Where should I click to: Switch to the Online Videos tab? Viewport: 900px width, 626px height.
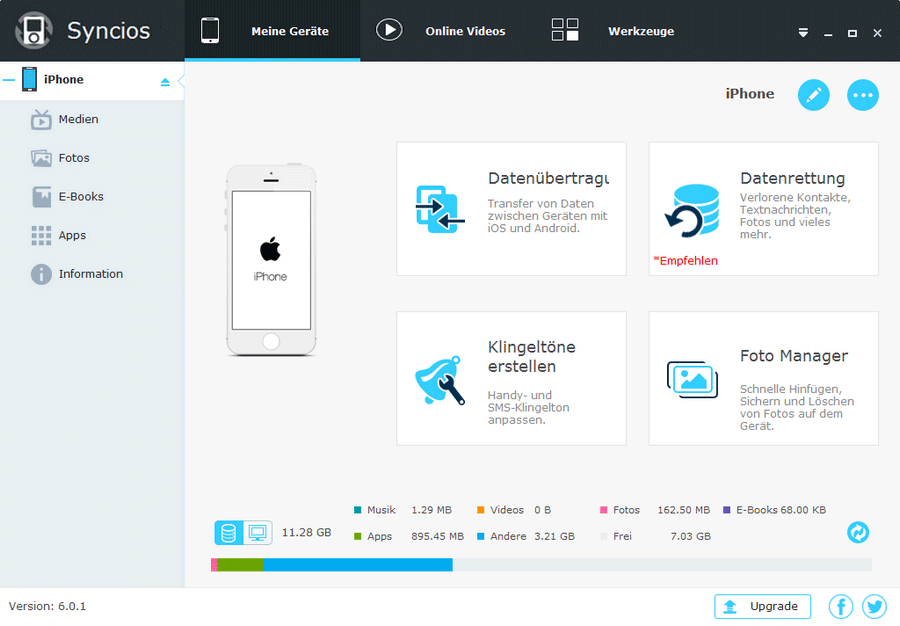[x=442, y=30]
